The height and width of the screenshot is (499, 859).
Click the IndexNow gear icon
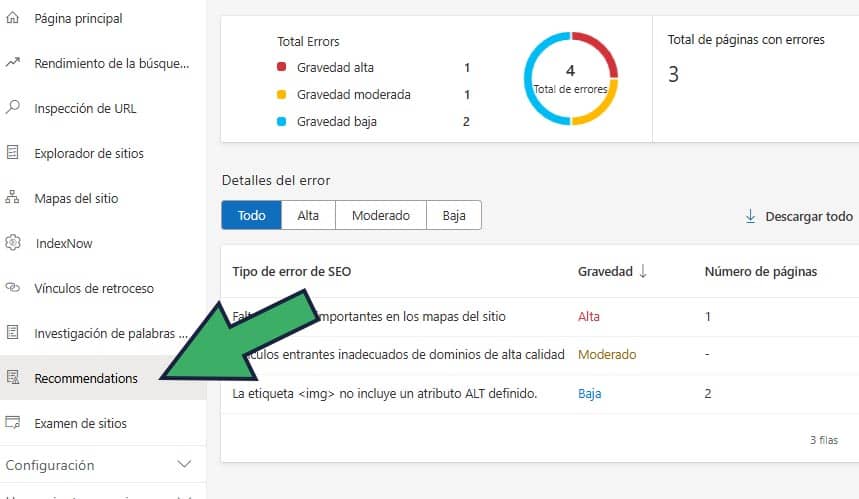point(13,242)
